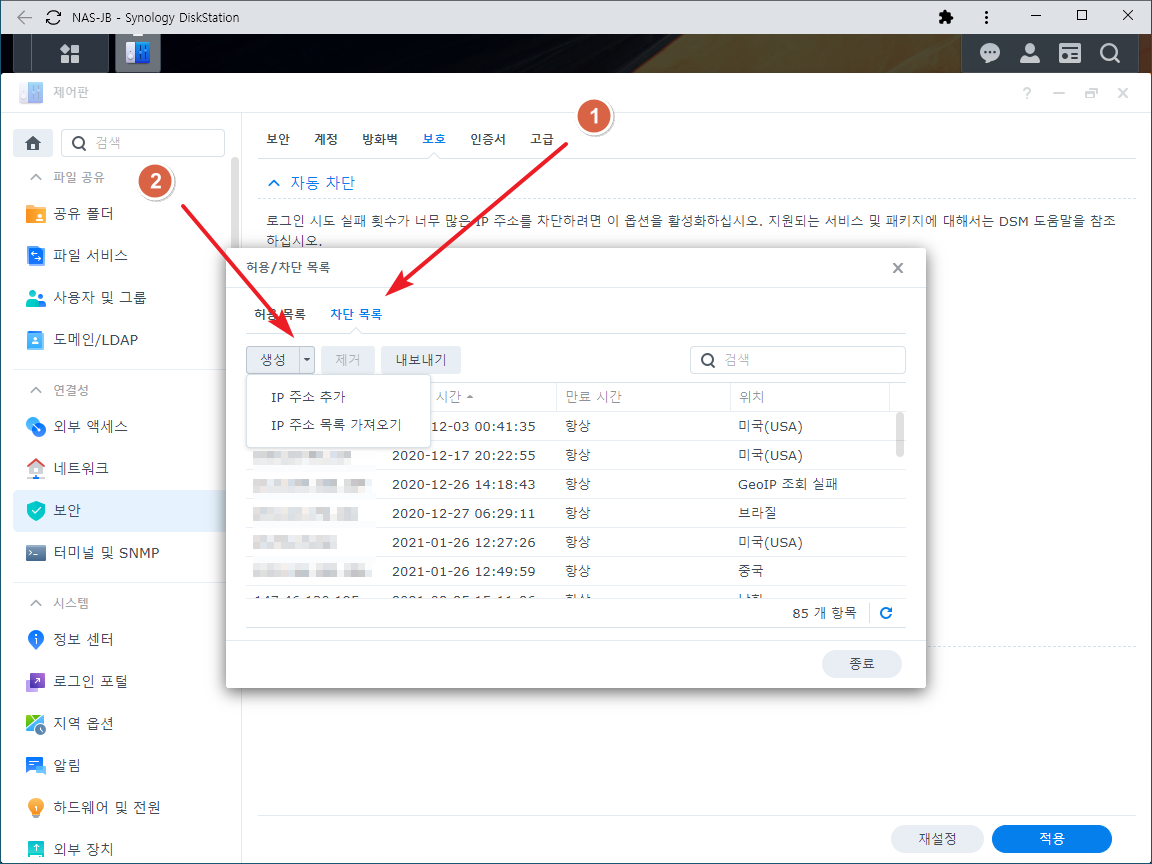Select the row with GeoIP 조회 실패
Image resolution: width=1152 pixels, height=864 pixels.
(x=576, y=484)
